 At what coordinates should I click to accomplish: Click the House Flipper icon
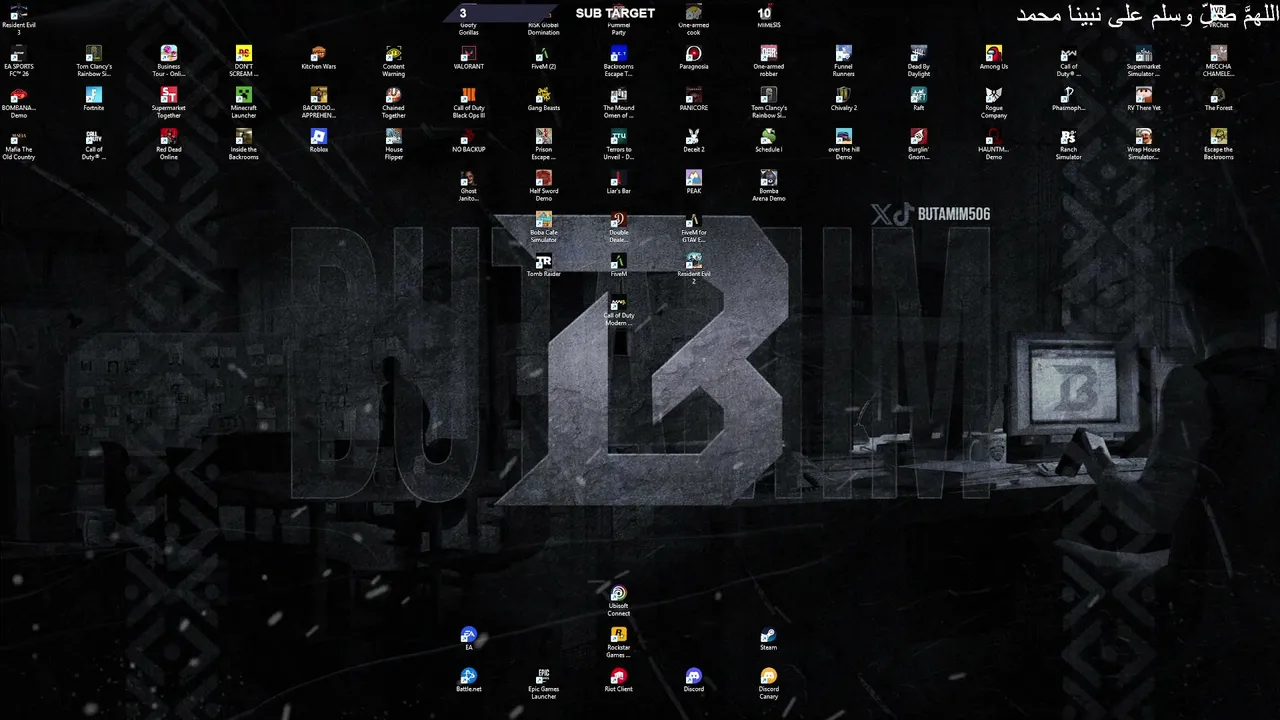point(394,145)
